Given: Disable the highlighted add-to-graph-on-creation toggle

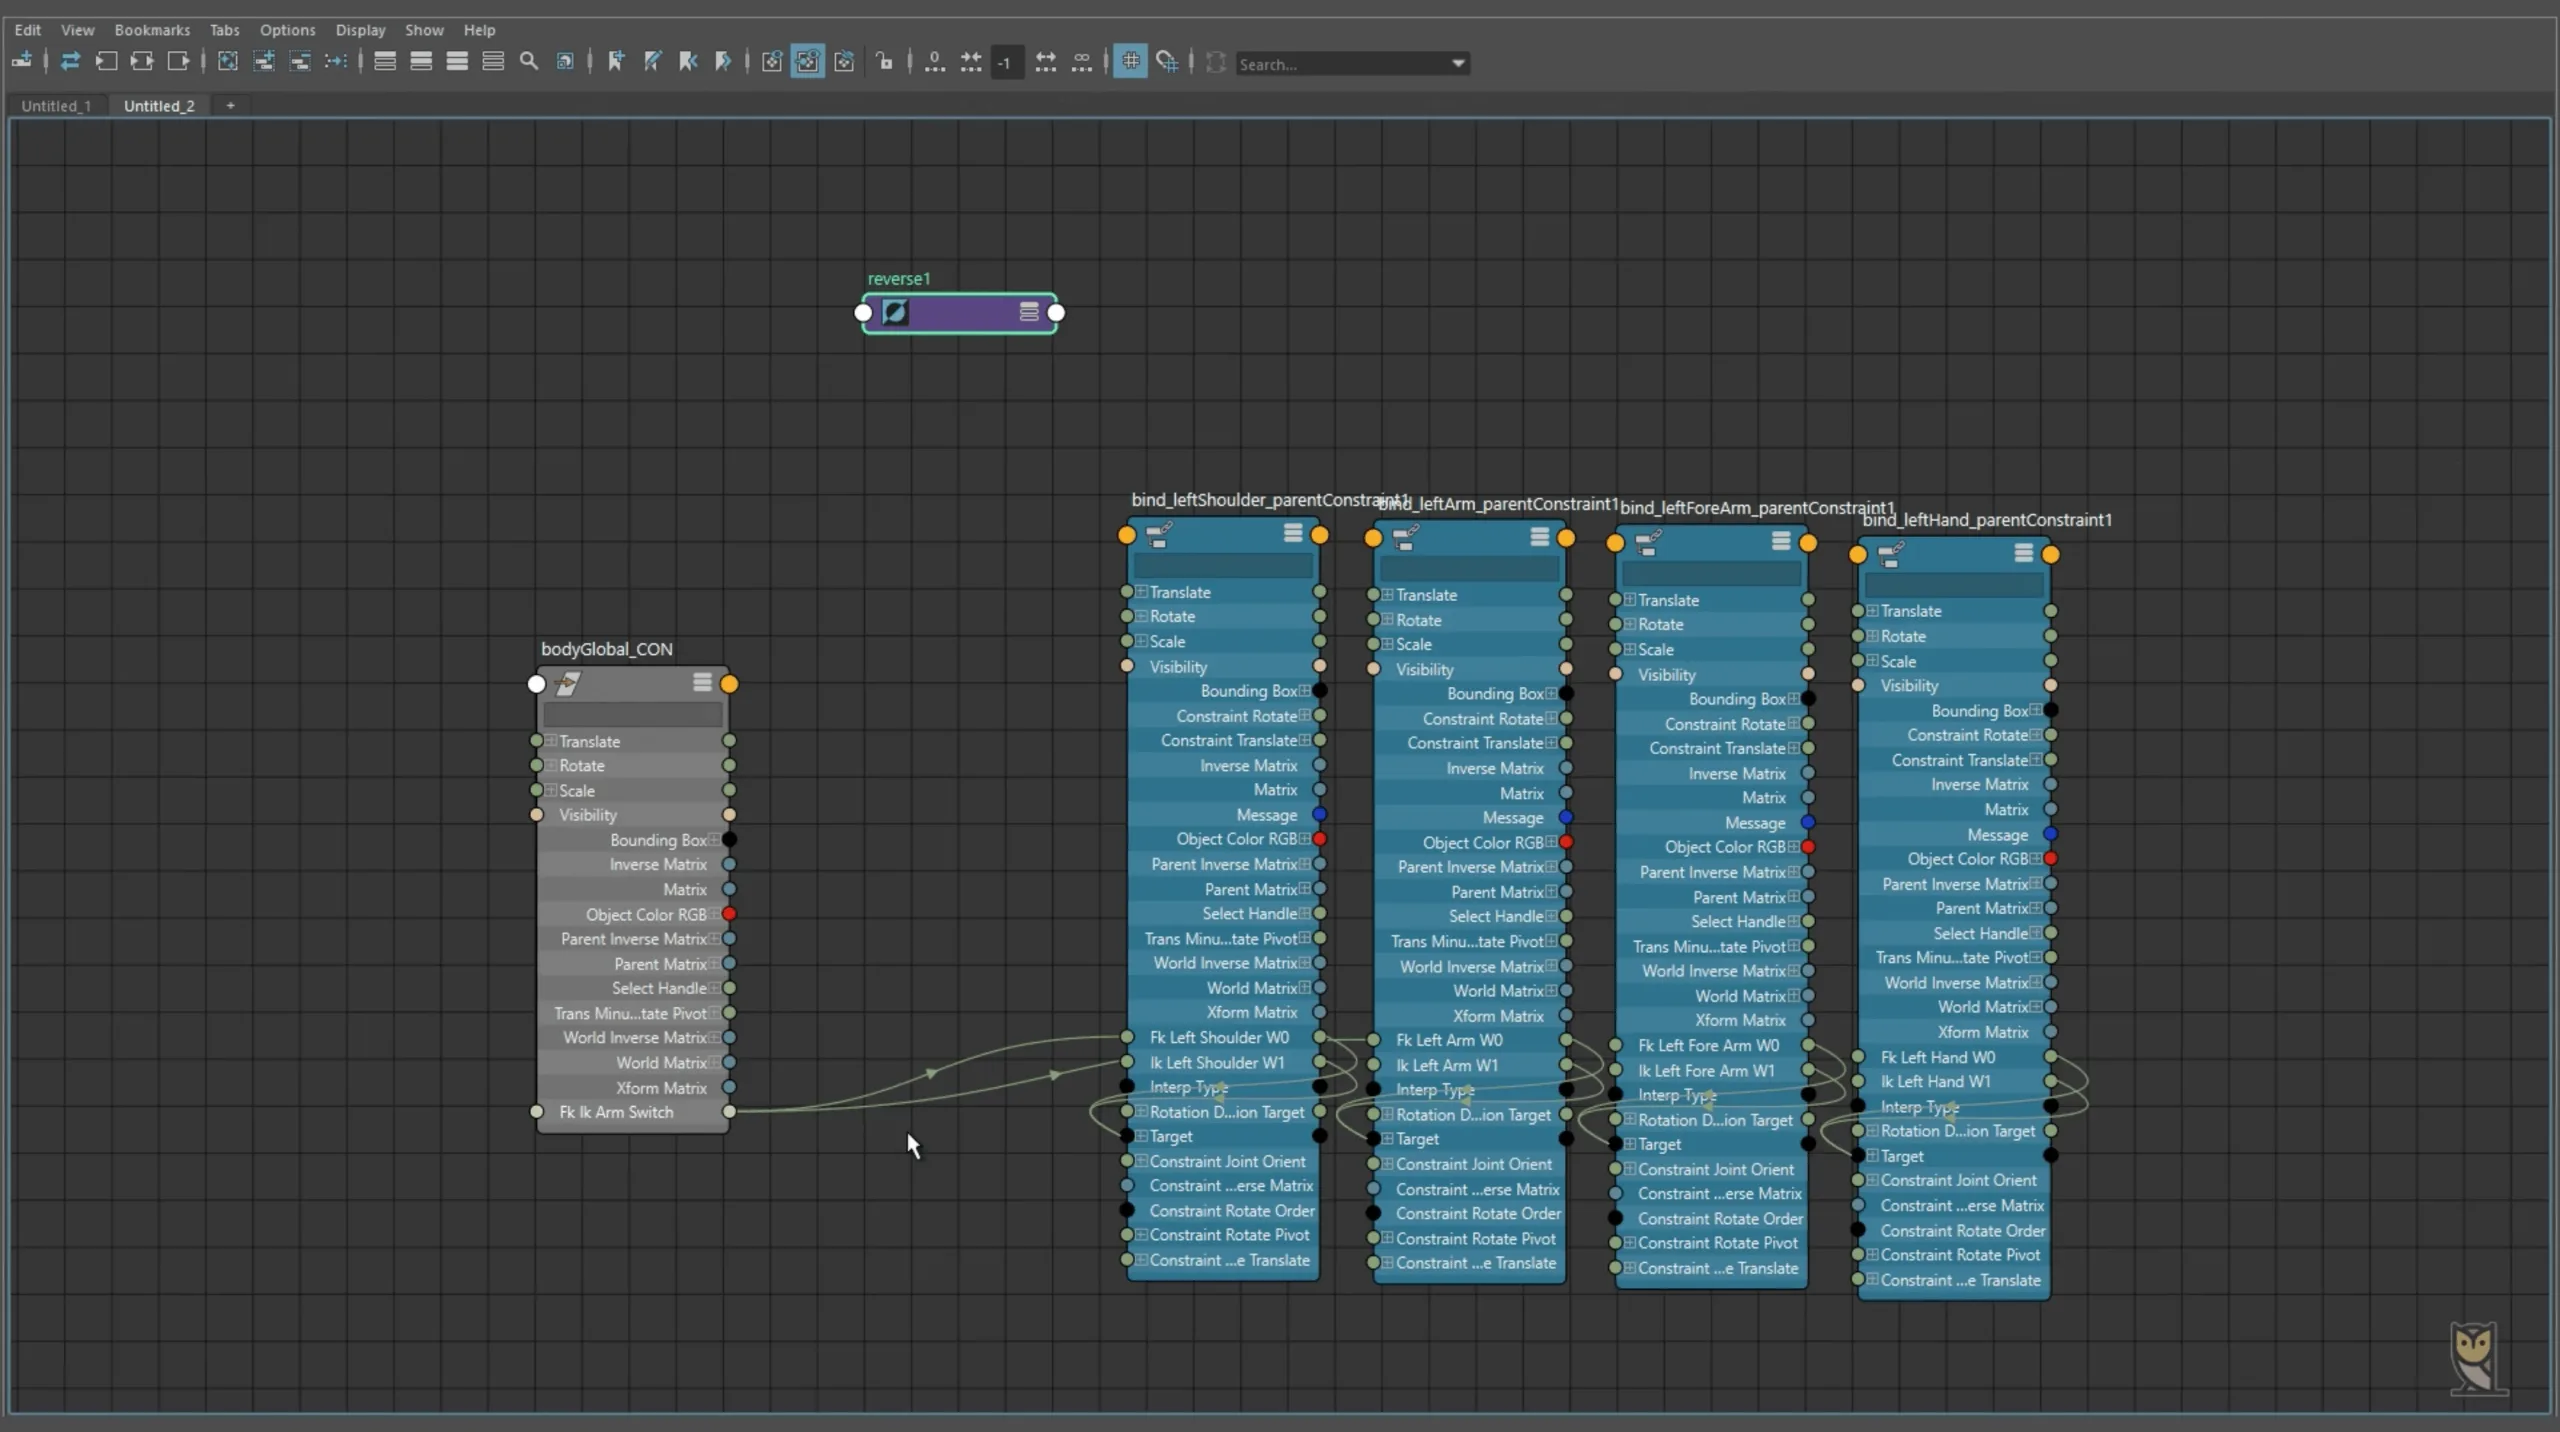Looking at the screenshot, I should click(x=808, y=61).
